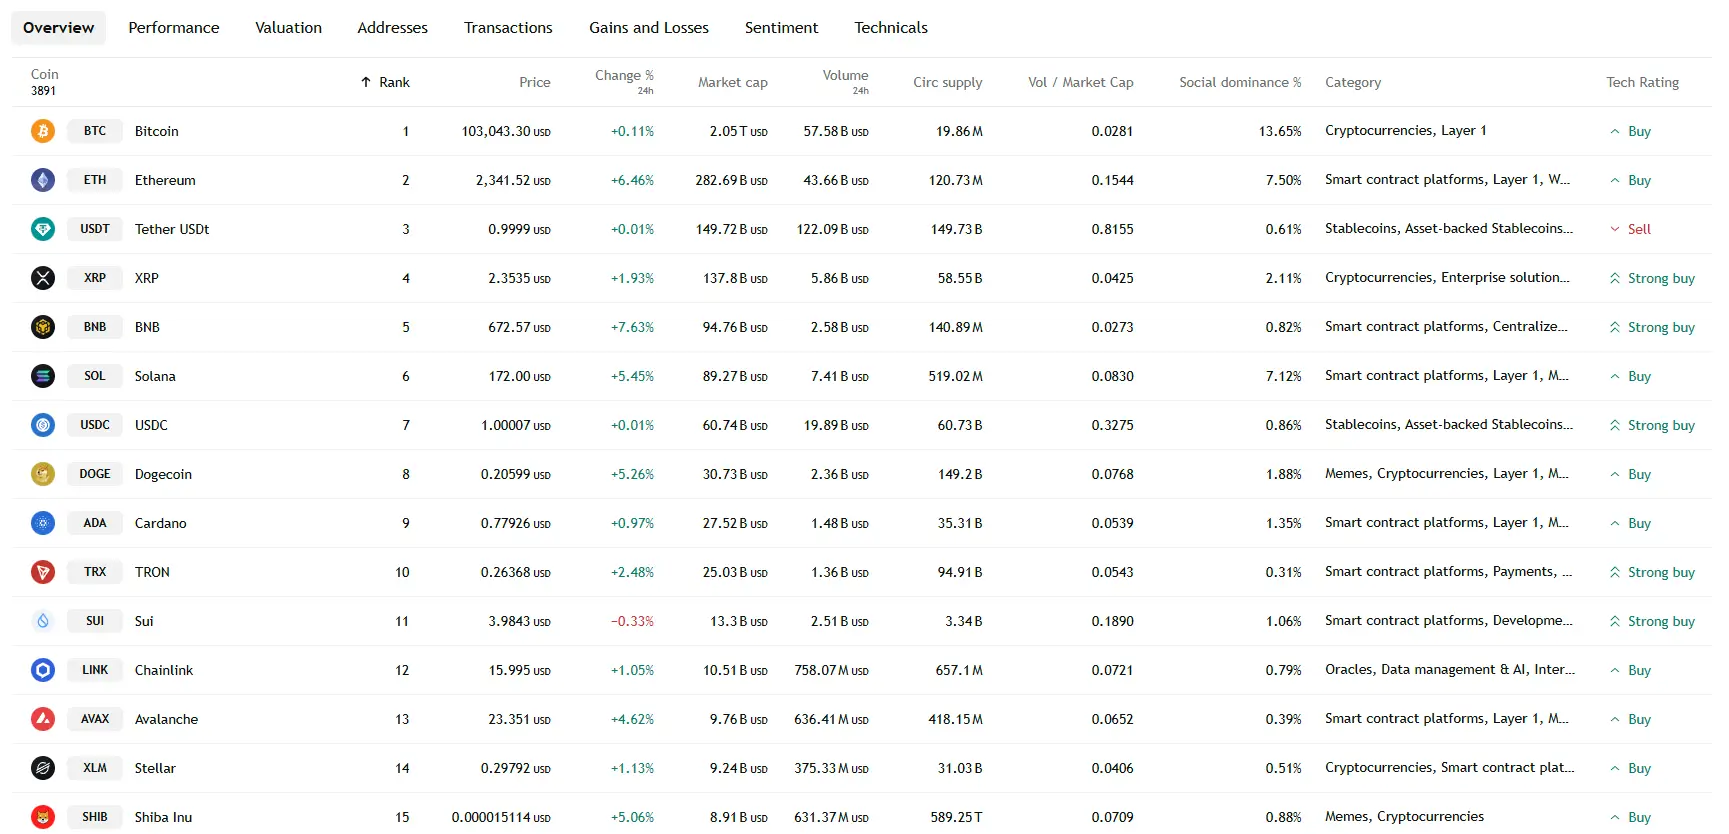Open the Addresses tab
This screenshot has height=834, width=1729.
point(393,28)
